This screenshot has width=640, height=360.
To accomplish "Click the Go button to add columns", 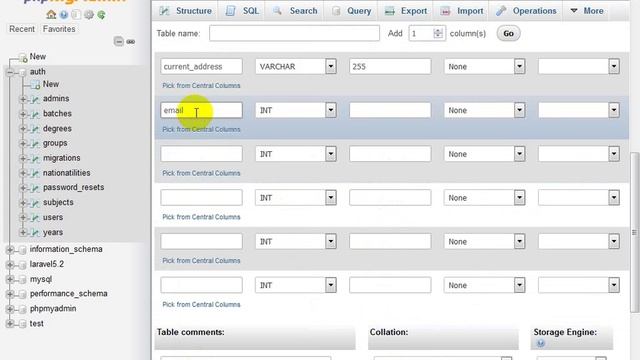I will click(508, 33).
